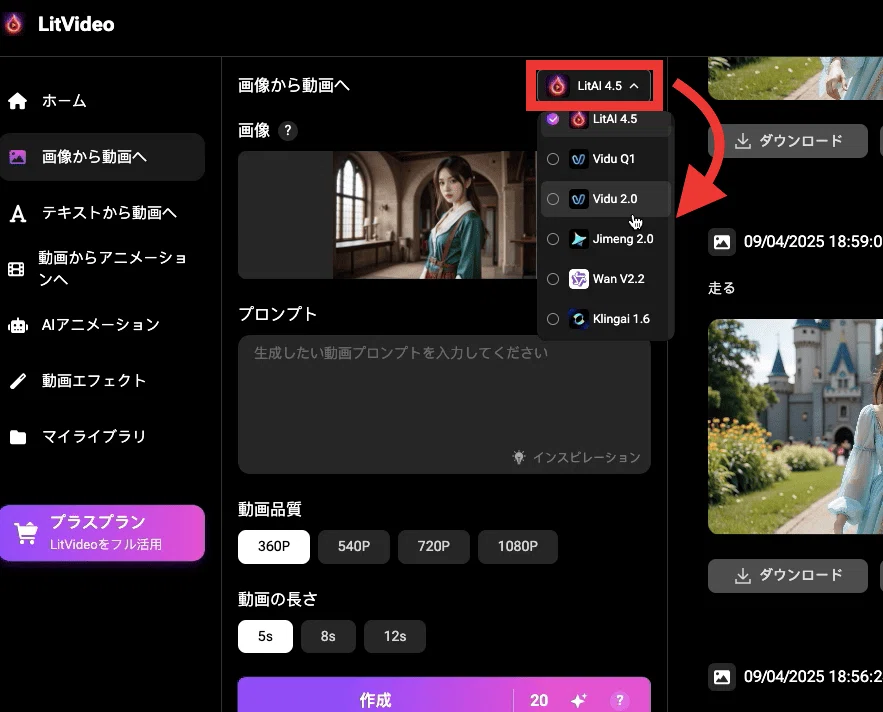Set video length to 8s
This screenshot has height=712, width=883.
(328, 636)
